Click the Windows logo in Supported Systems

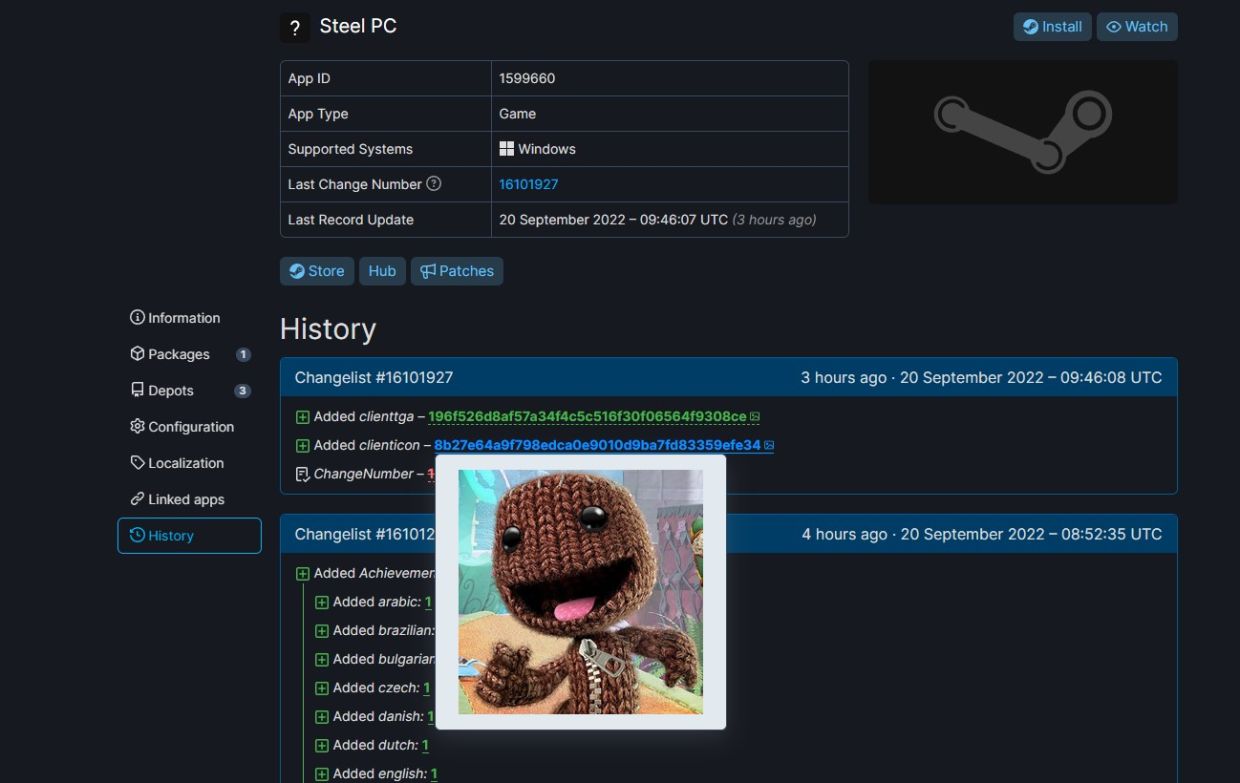pos(506,149)
